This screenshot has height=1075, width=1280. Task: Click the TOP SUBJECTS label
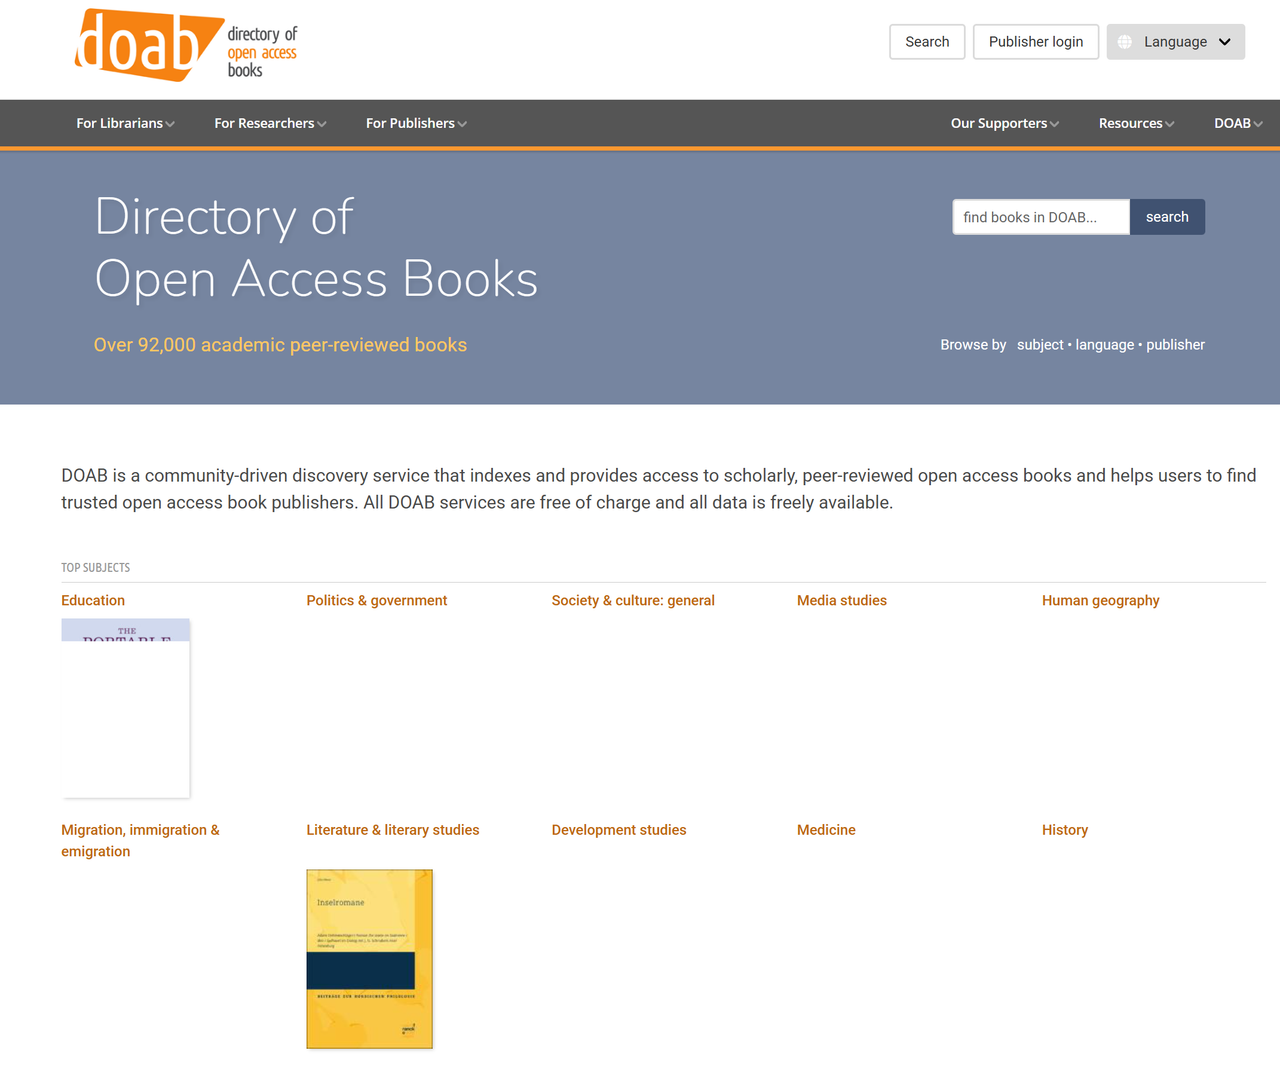click(95, 568)
